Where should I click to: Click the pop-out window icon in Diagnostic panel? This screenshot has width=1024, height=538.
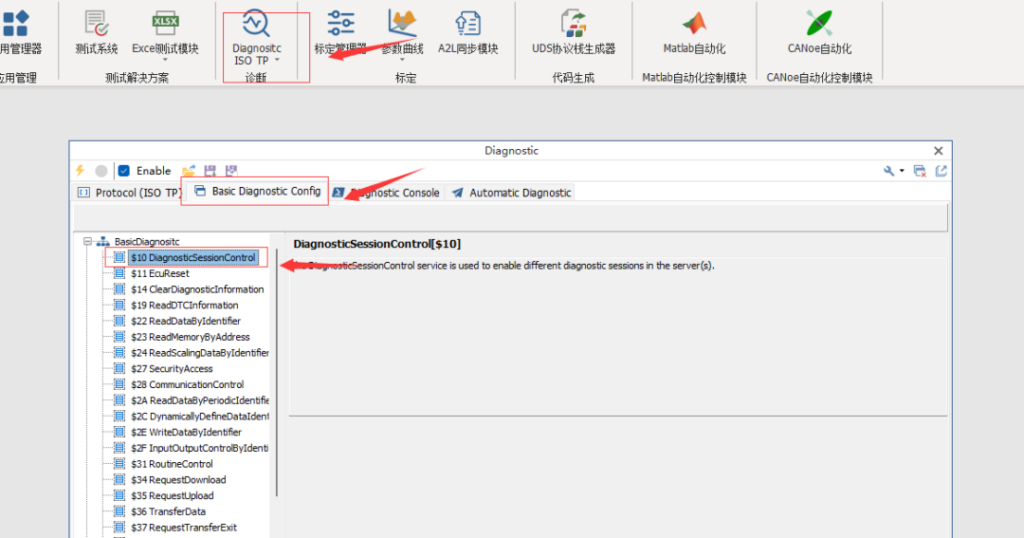(941, 171)
